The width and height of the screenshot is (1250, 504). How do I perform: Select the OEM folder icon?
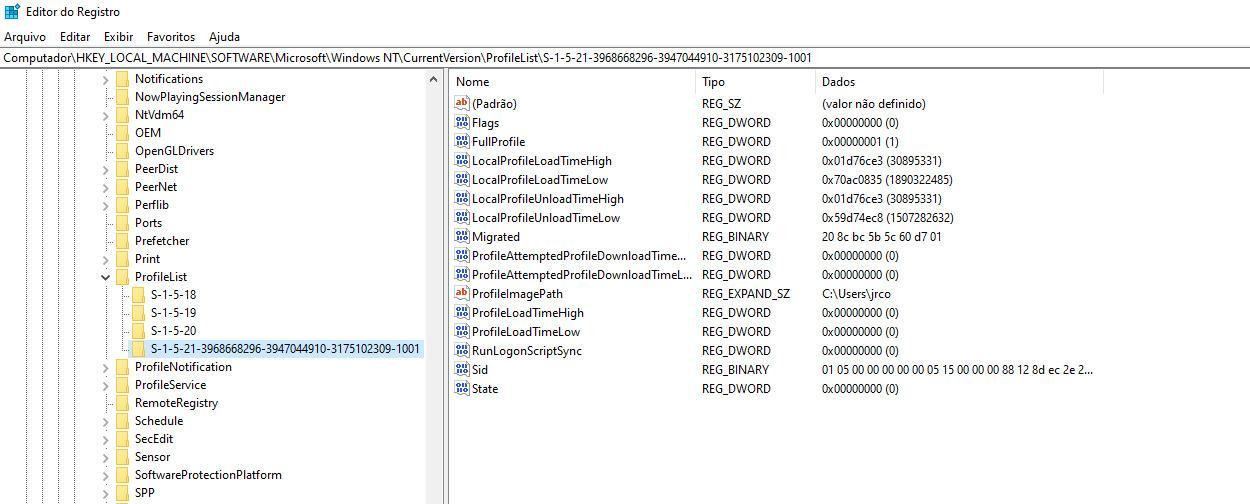tap(122, 133)
